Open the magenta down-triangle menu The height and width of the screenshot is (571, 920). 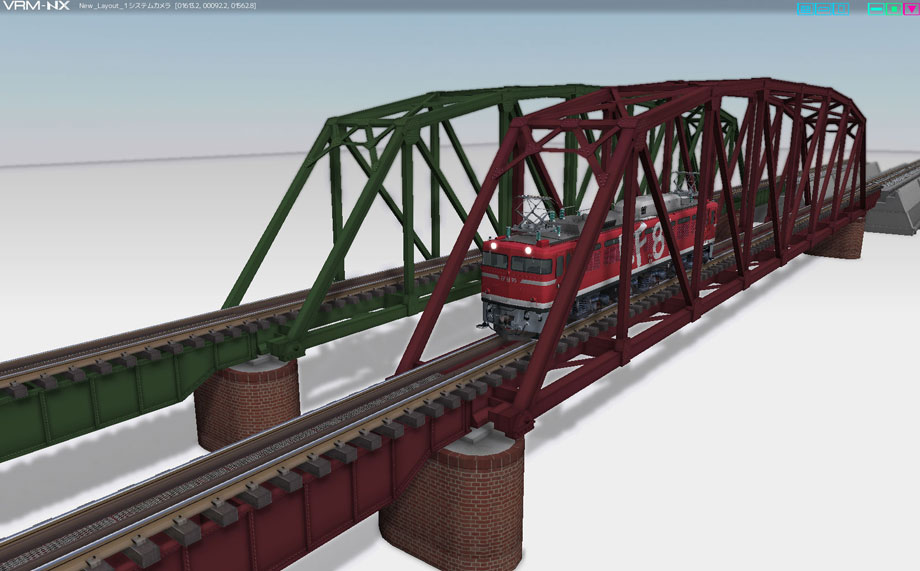(911, 9)
